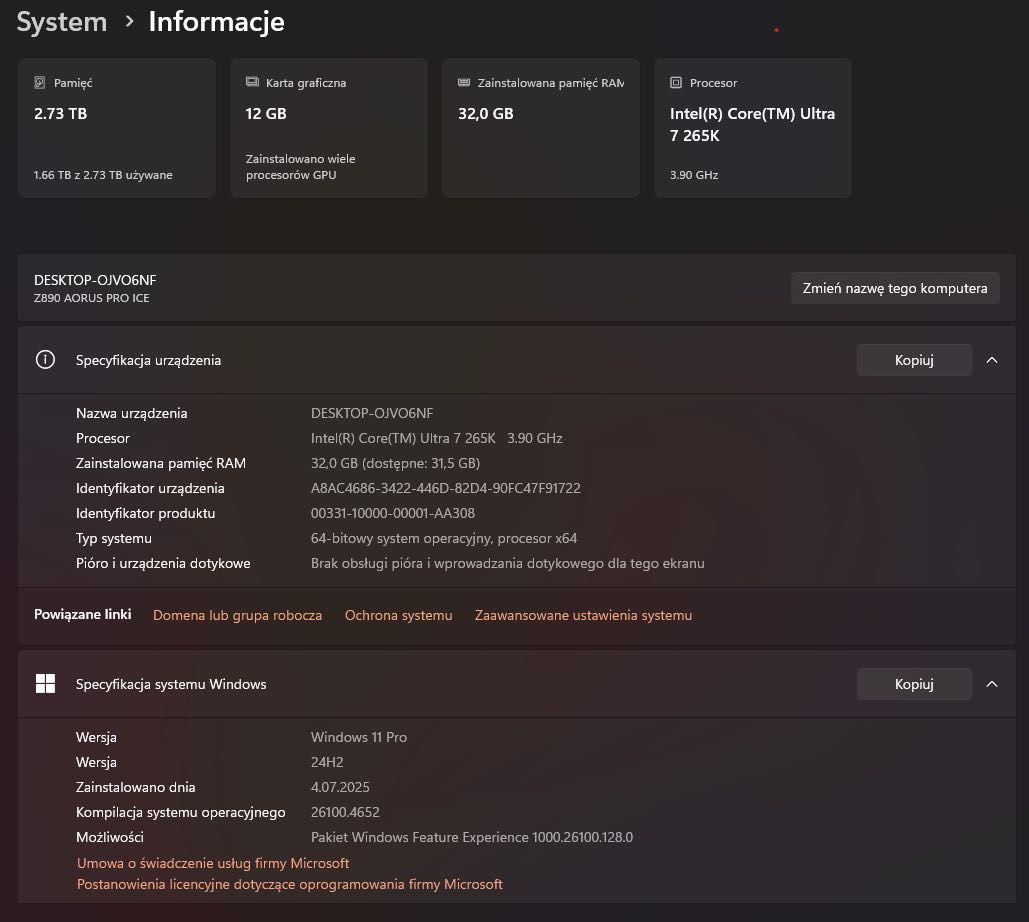
Task: Click the Windows logo beside Specyfikacja systemu Windows
Action: click(45, 684)
